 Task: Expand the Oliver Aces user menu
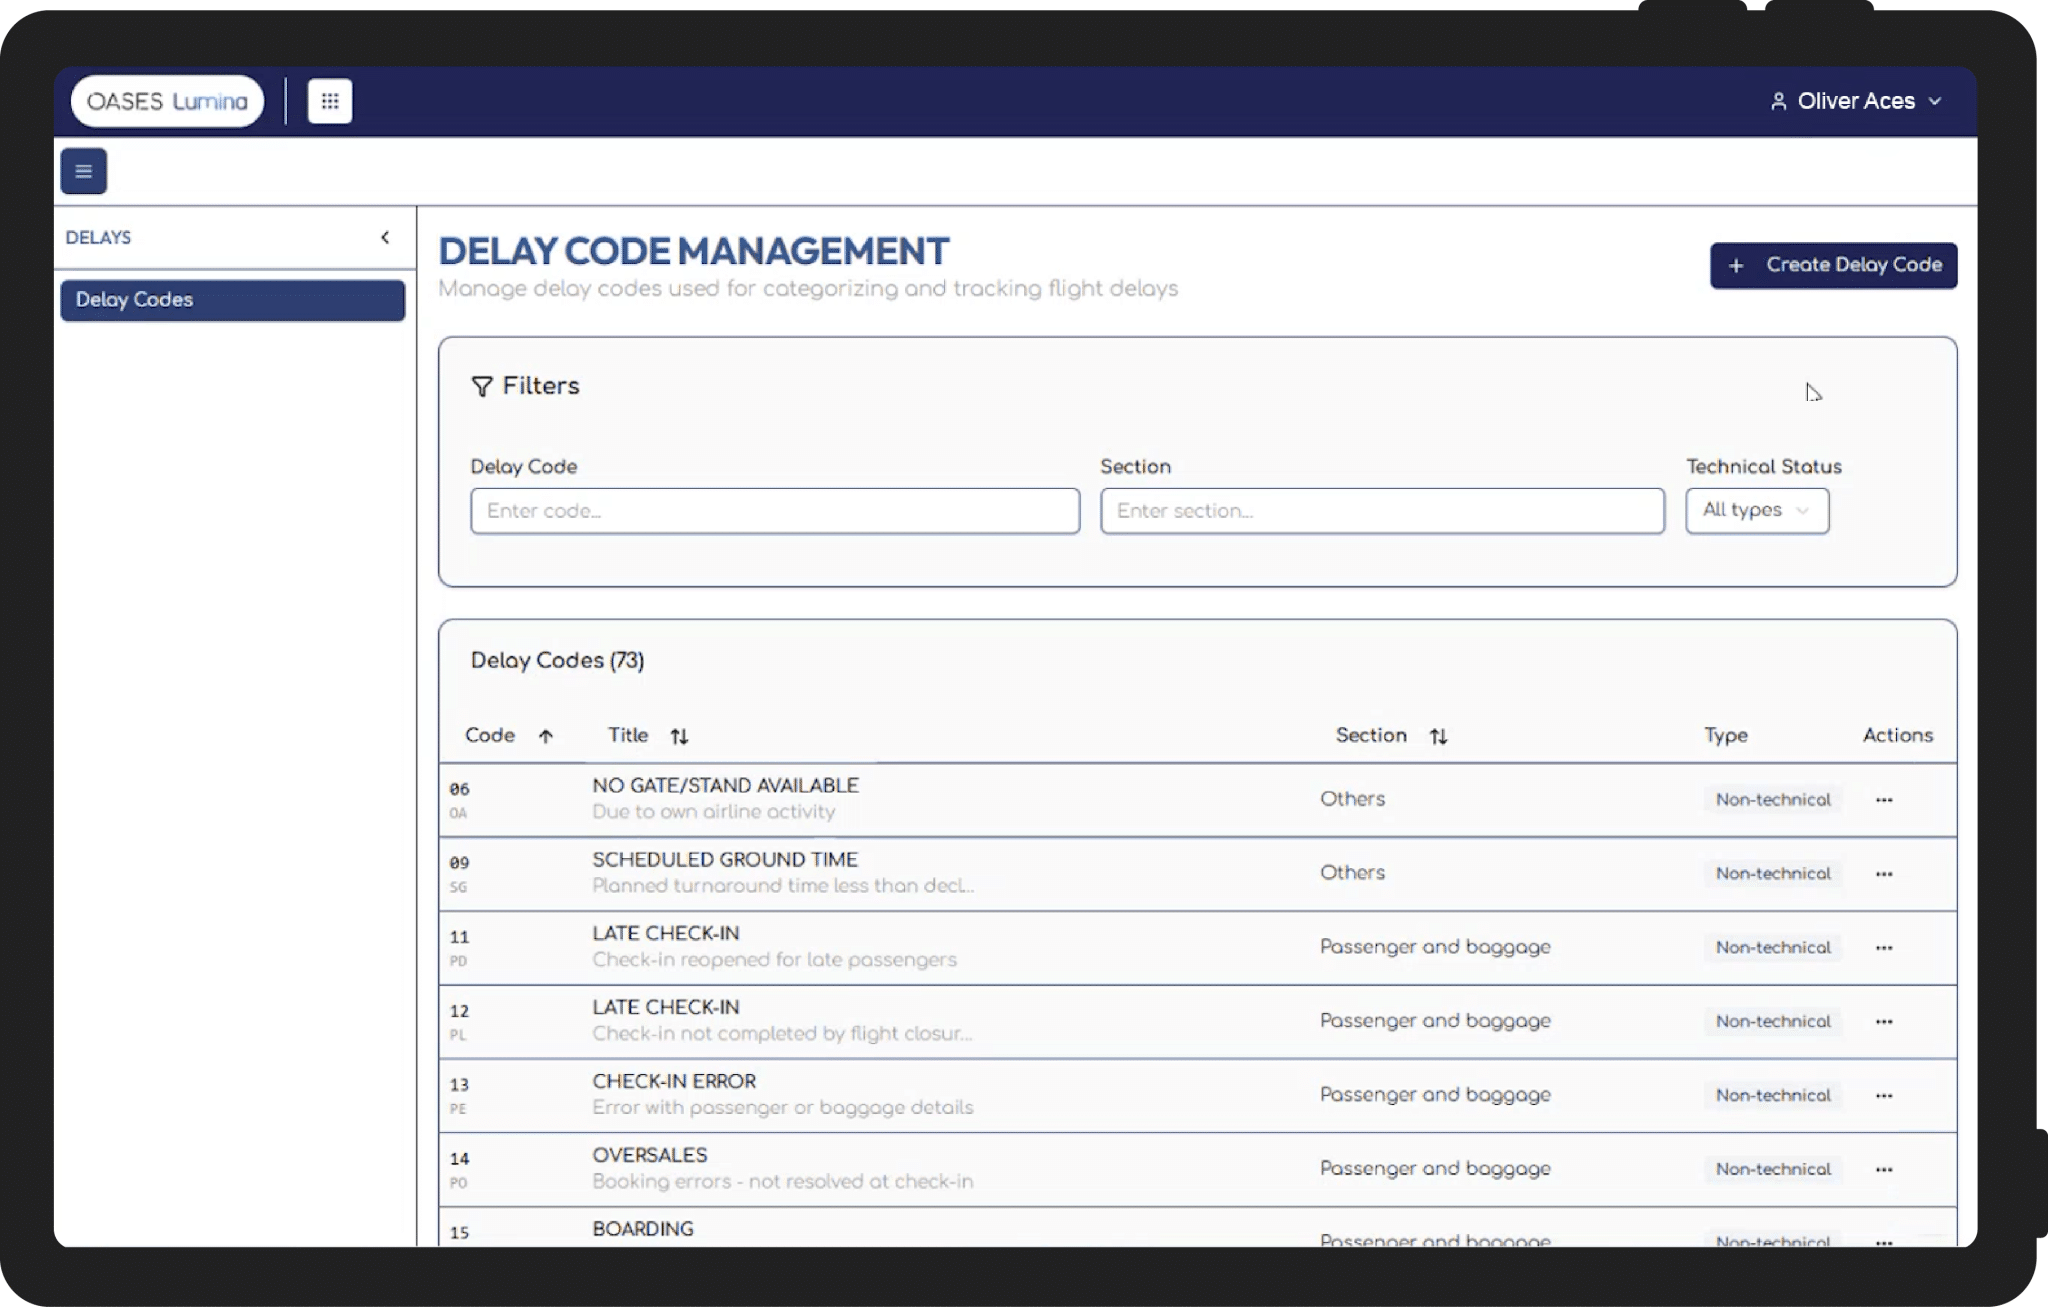(x=1856, y=101)
